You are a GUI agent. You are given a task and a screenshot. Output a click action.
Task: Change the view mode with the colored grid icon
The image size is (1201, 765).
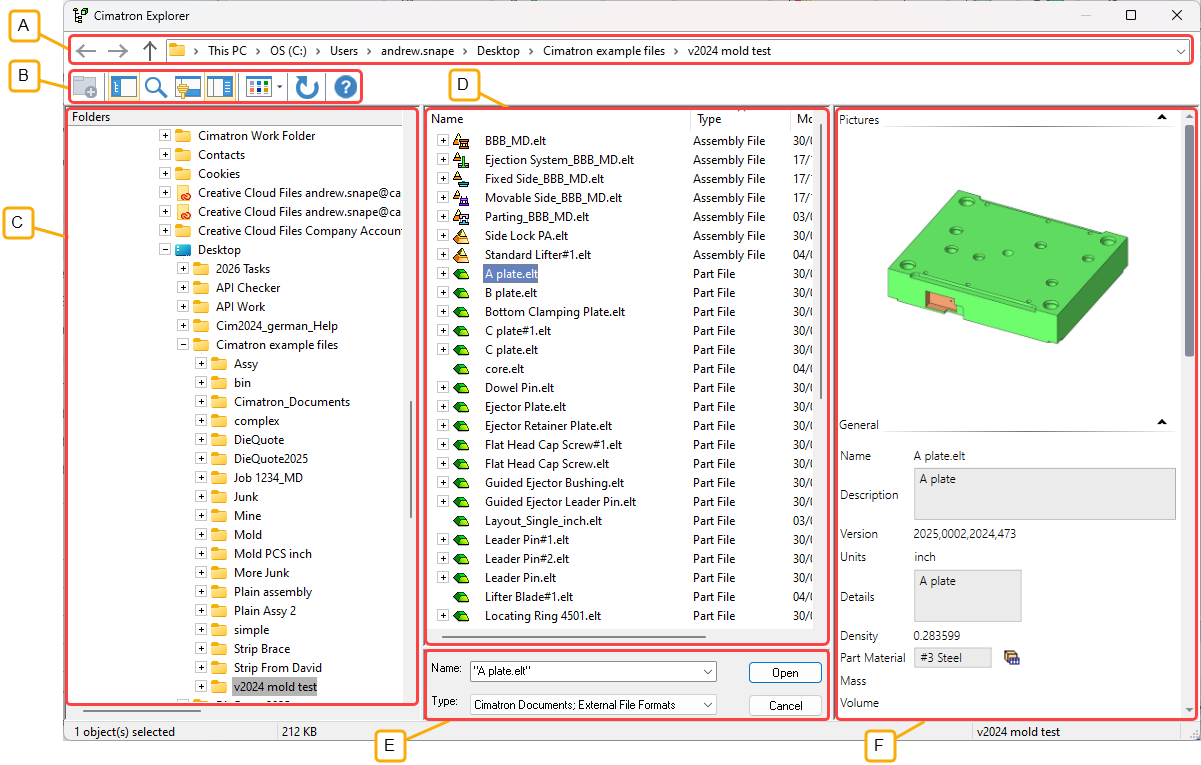coord(258,87)
